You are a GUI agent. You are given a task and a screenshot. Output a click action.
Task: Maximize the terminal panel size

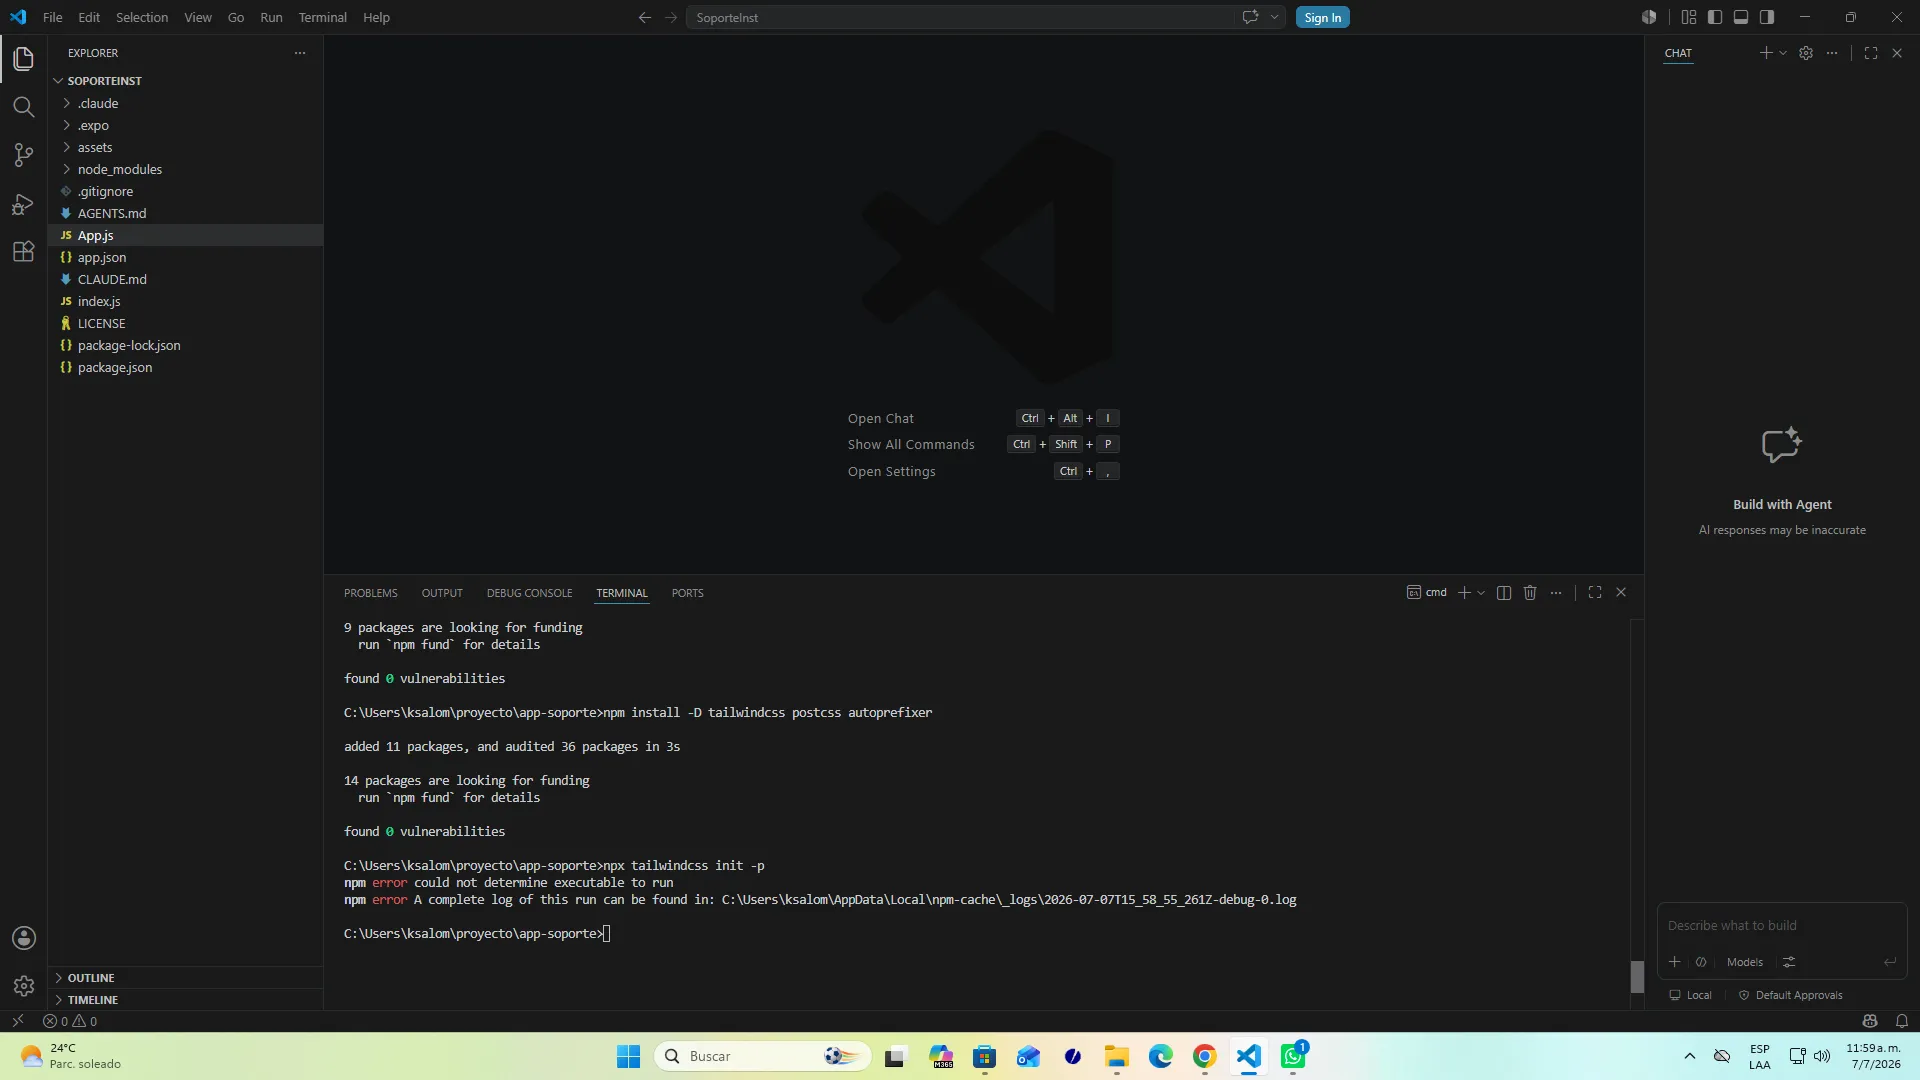coord(1595,593)
